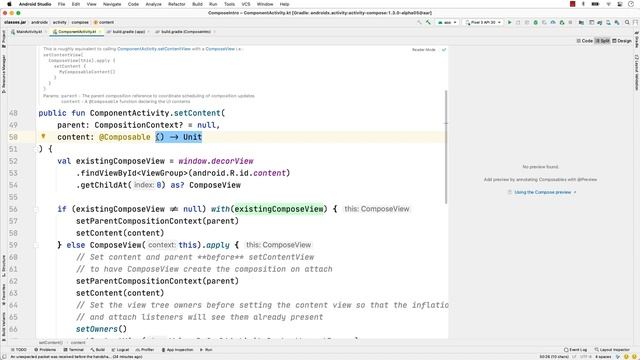Click the '4 spaces' indent status entry
Image resolution: width=640 pixels, height=360 pixels.
[x=603, y=357]
